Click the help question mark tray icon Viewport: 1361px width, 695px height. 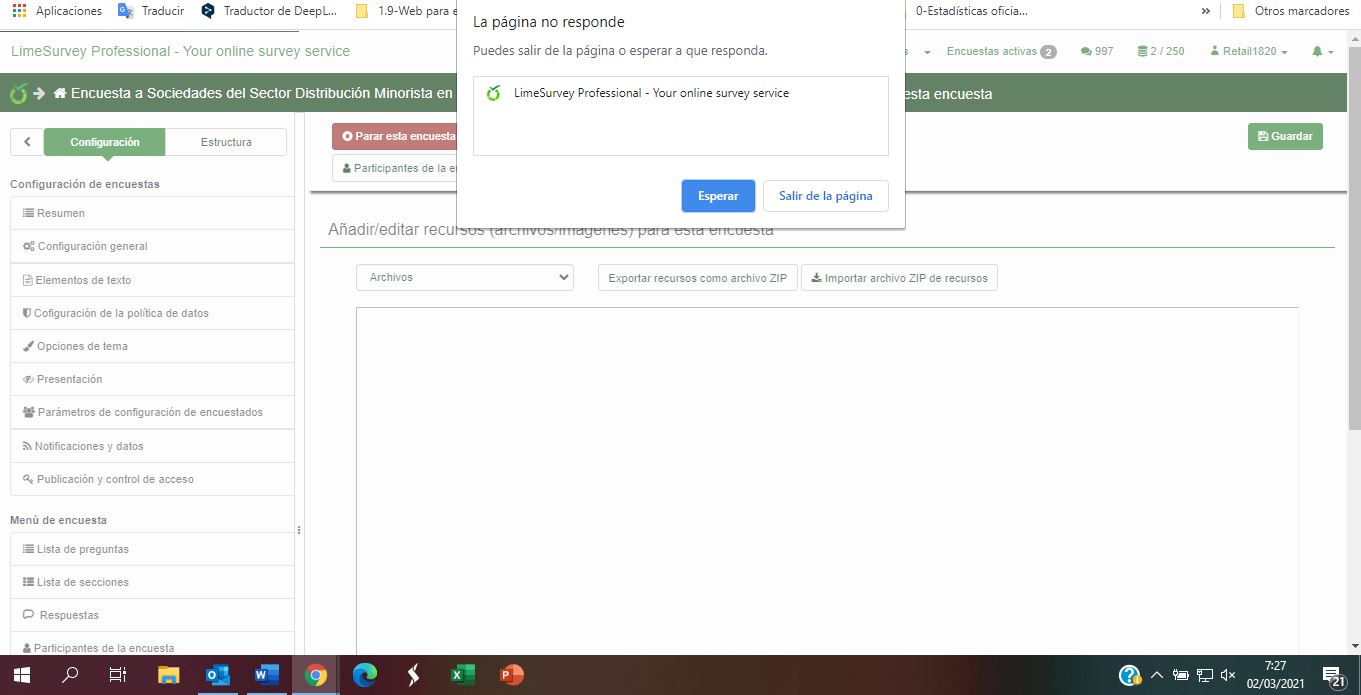click(x=1129, y=675)
